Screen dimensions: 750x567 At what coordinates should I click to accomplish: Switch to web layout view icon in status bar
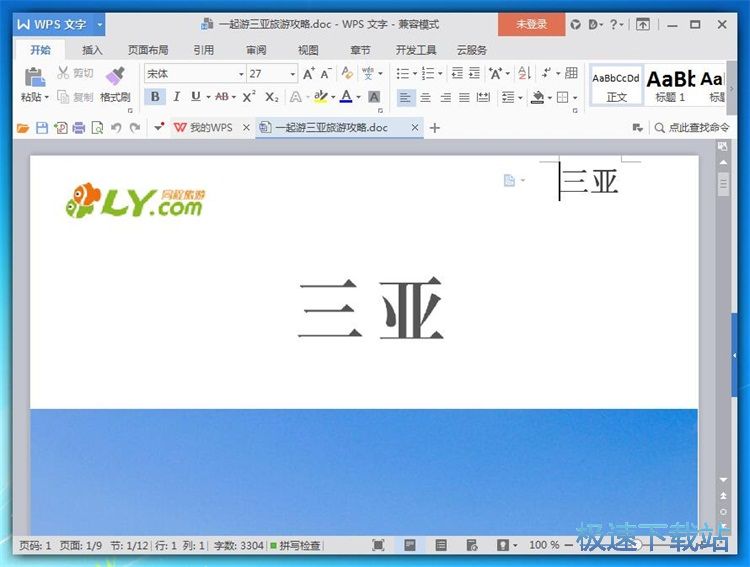coord(472,545)
